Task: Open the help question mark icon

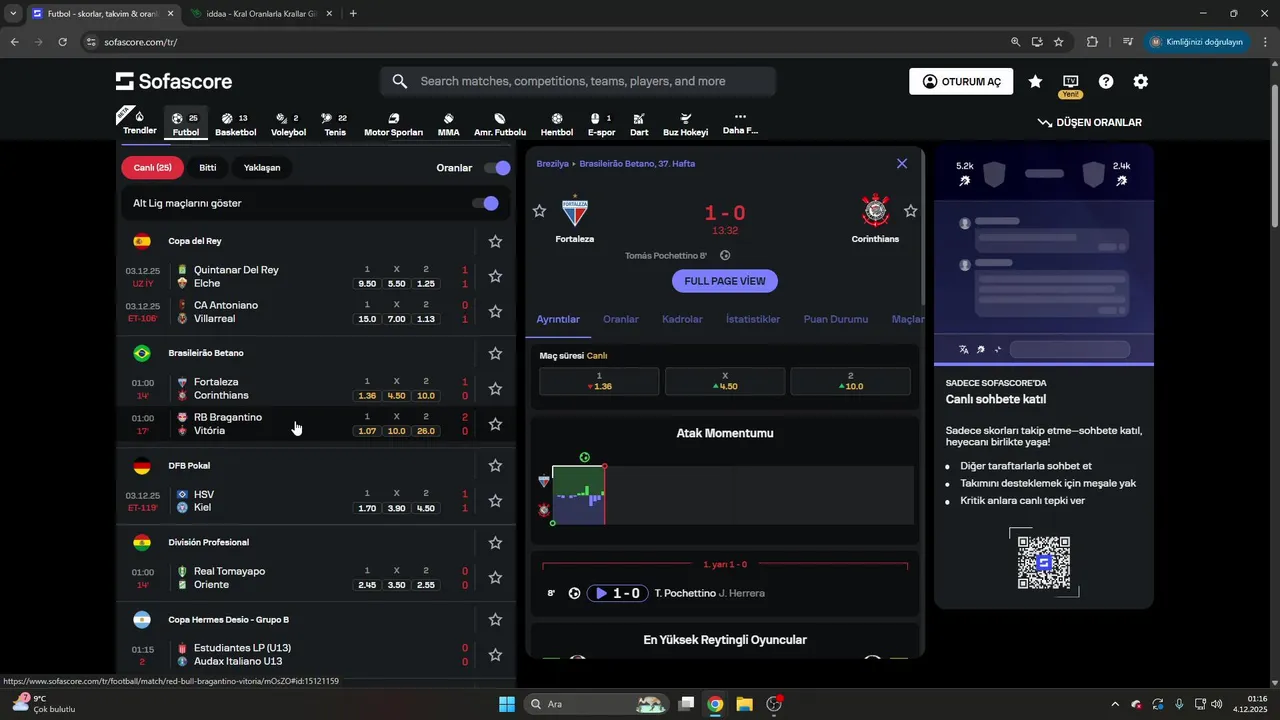Action: point(1106,81)
